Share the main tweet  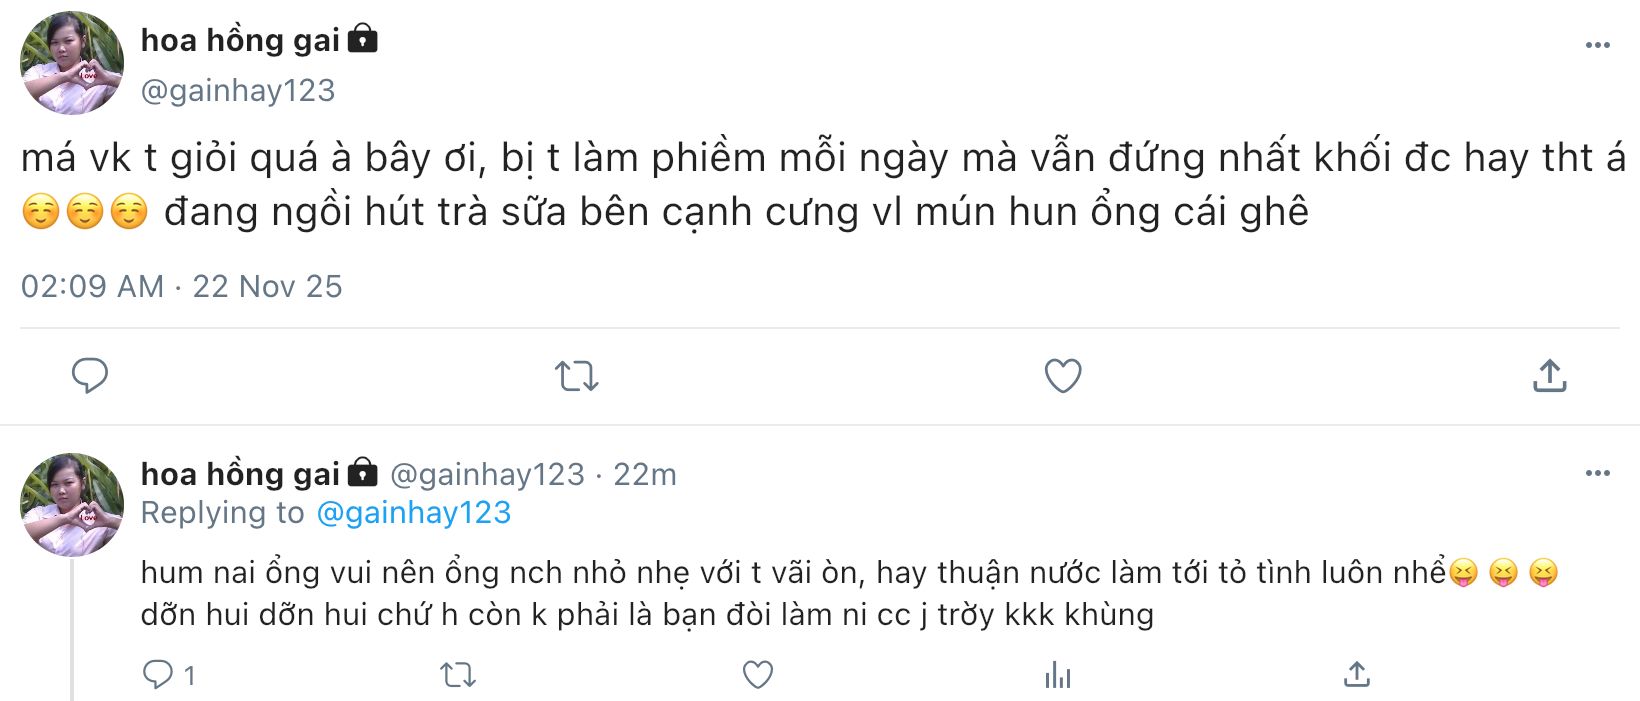click(x=1549, y=376)
